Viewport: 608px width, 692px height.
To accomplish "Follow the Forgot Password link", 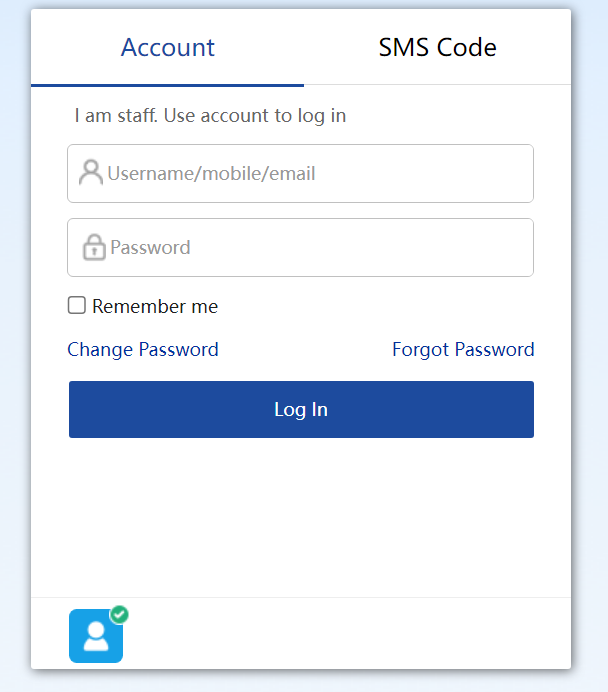I will [x=463, y=349].
